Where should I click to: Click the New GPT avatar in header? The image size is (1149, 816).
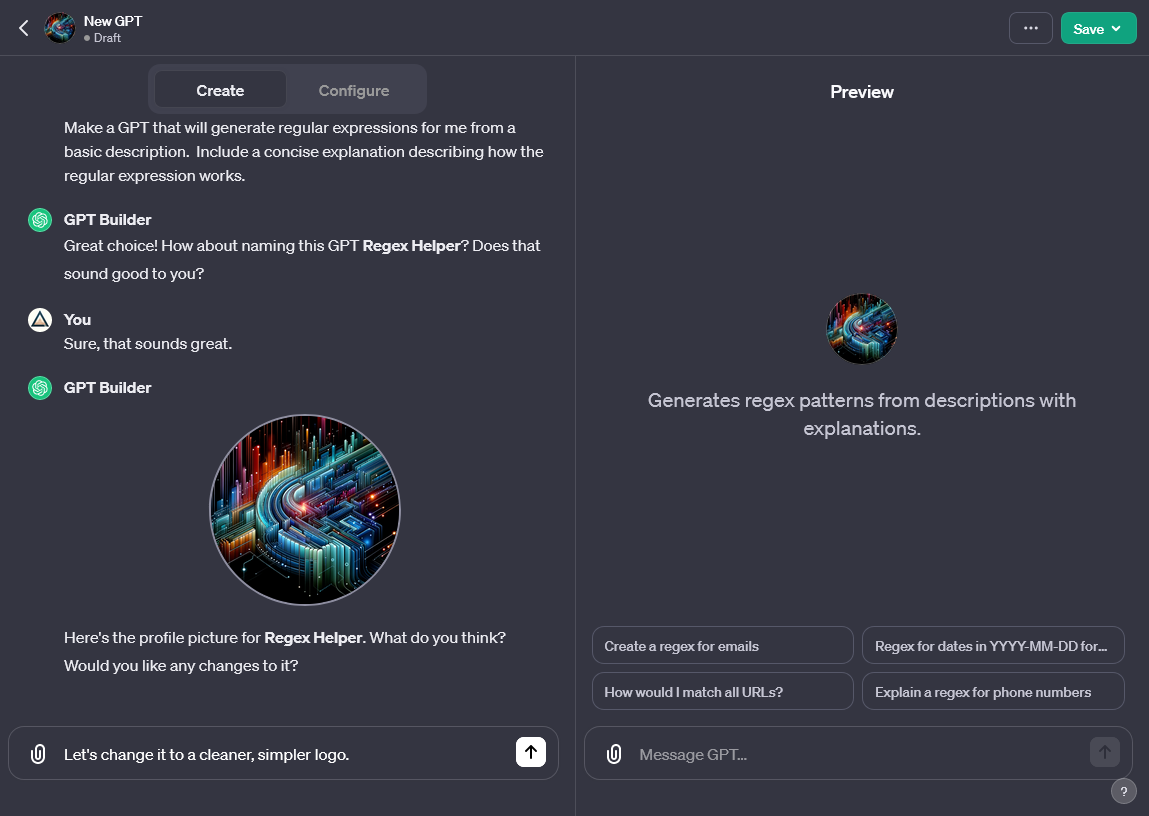tap(59, 28)
